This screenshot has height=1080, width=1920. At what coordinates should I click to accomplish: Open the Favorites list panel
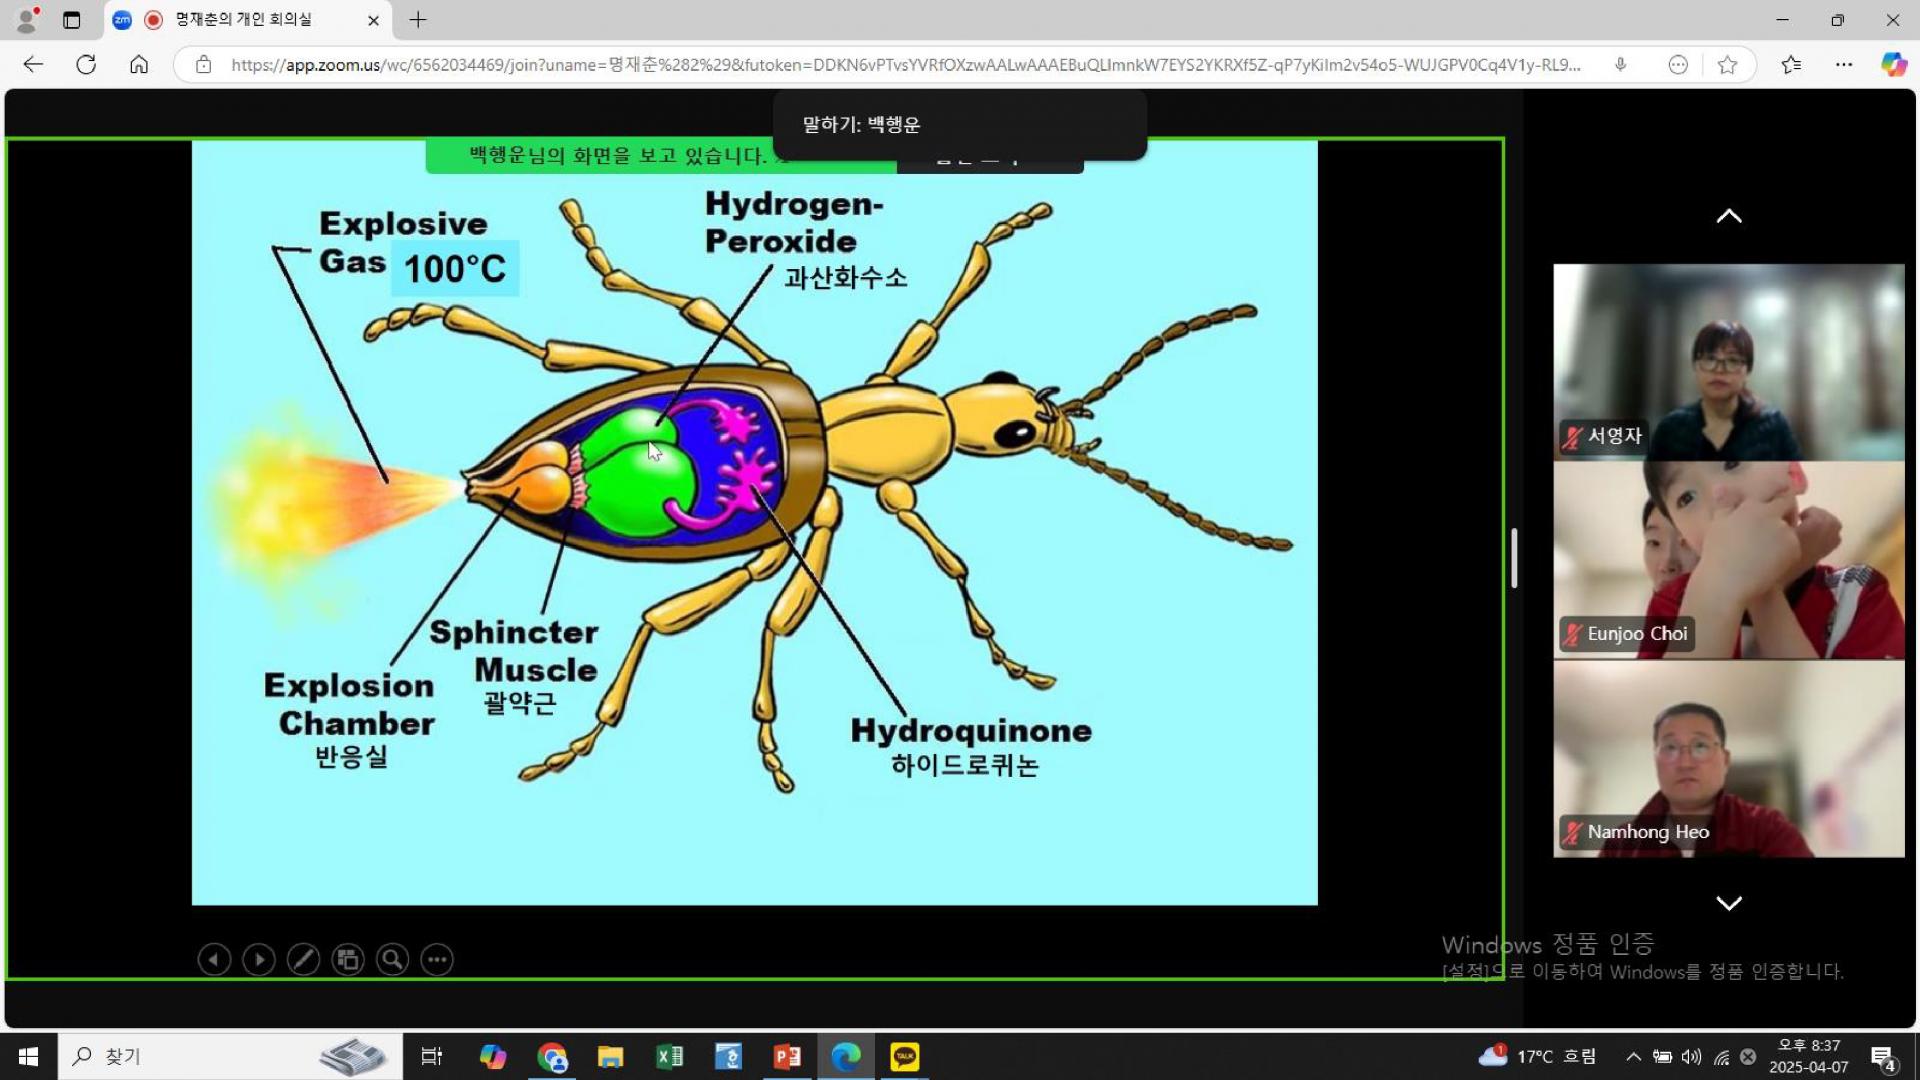1791,65
